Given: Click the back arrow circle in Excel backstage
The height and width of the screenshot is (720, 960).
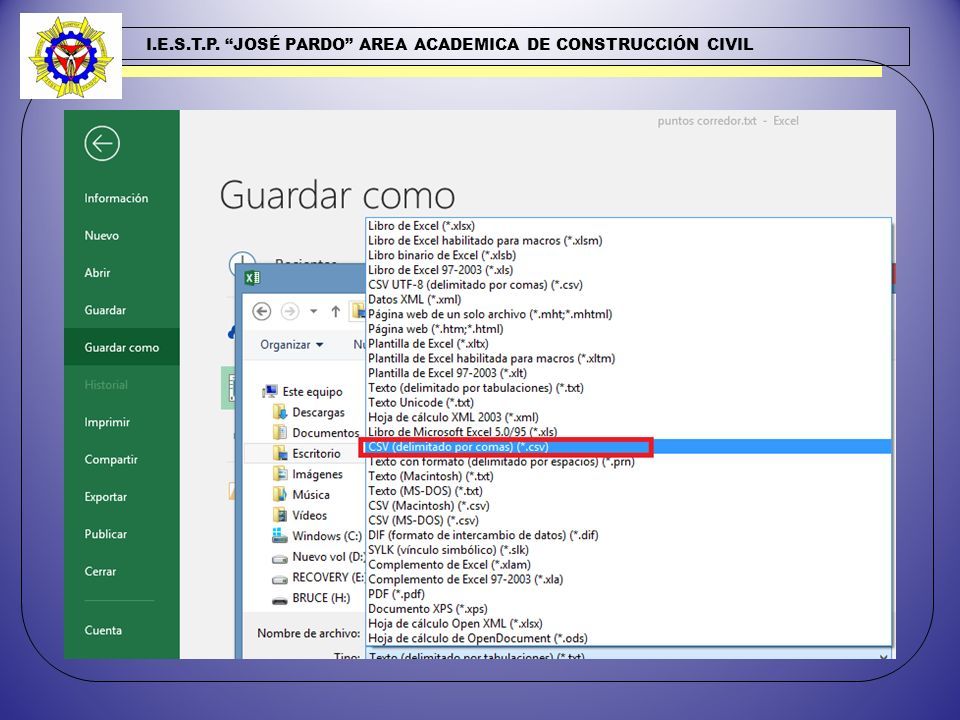Looking at the screenshot, I should 102,143.
